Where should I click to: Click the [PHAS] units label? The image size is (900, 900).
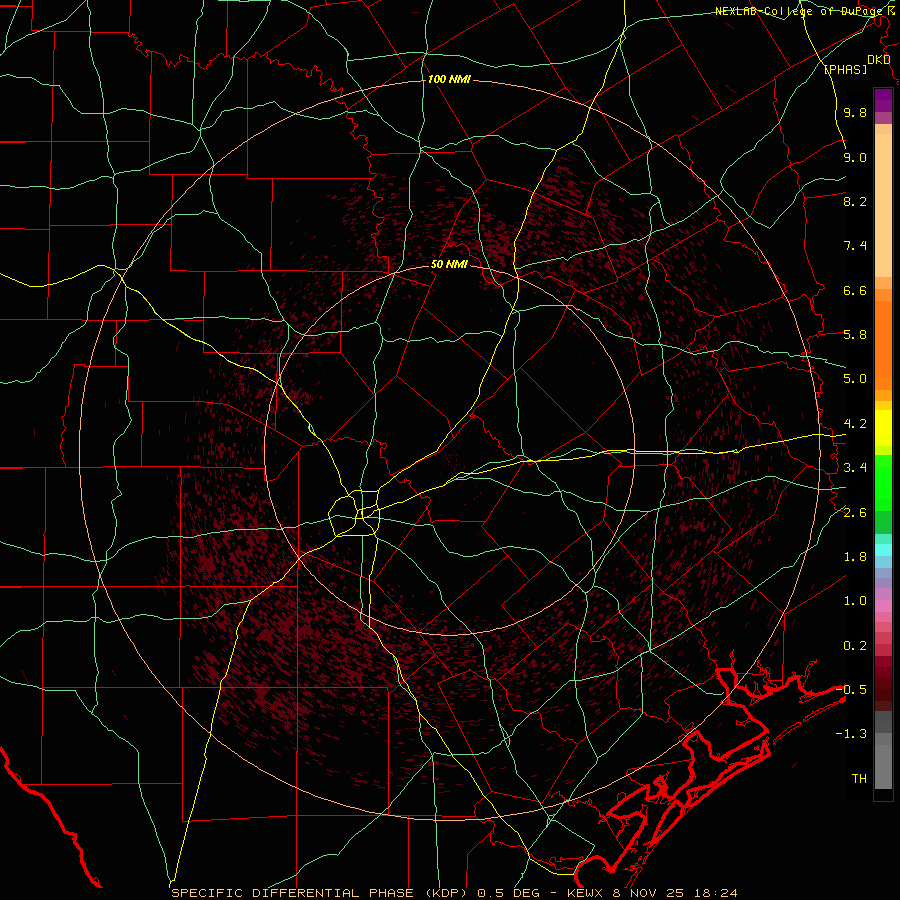tap(845, 70)
